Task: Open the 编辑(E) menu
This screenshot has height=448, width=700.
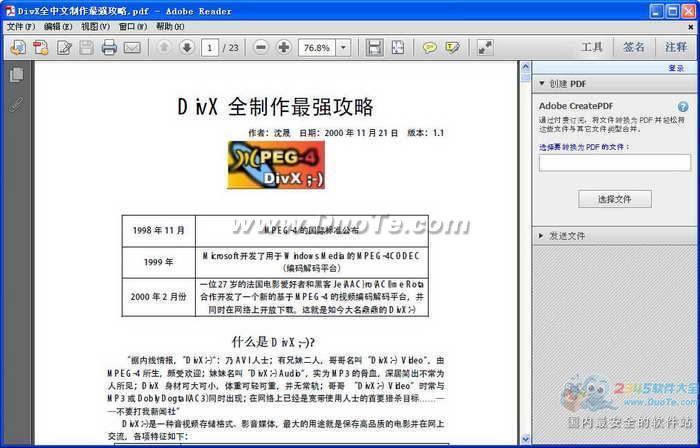Action: (58, 27)
